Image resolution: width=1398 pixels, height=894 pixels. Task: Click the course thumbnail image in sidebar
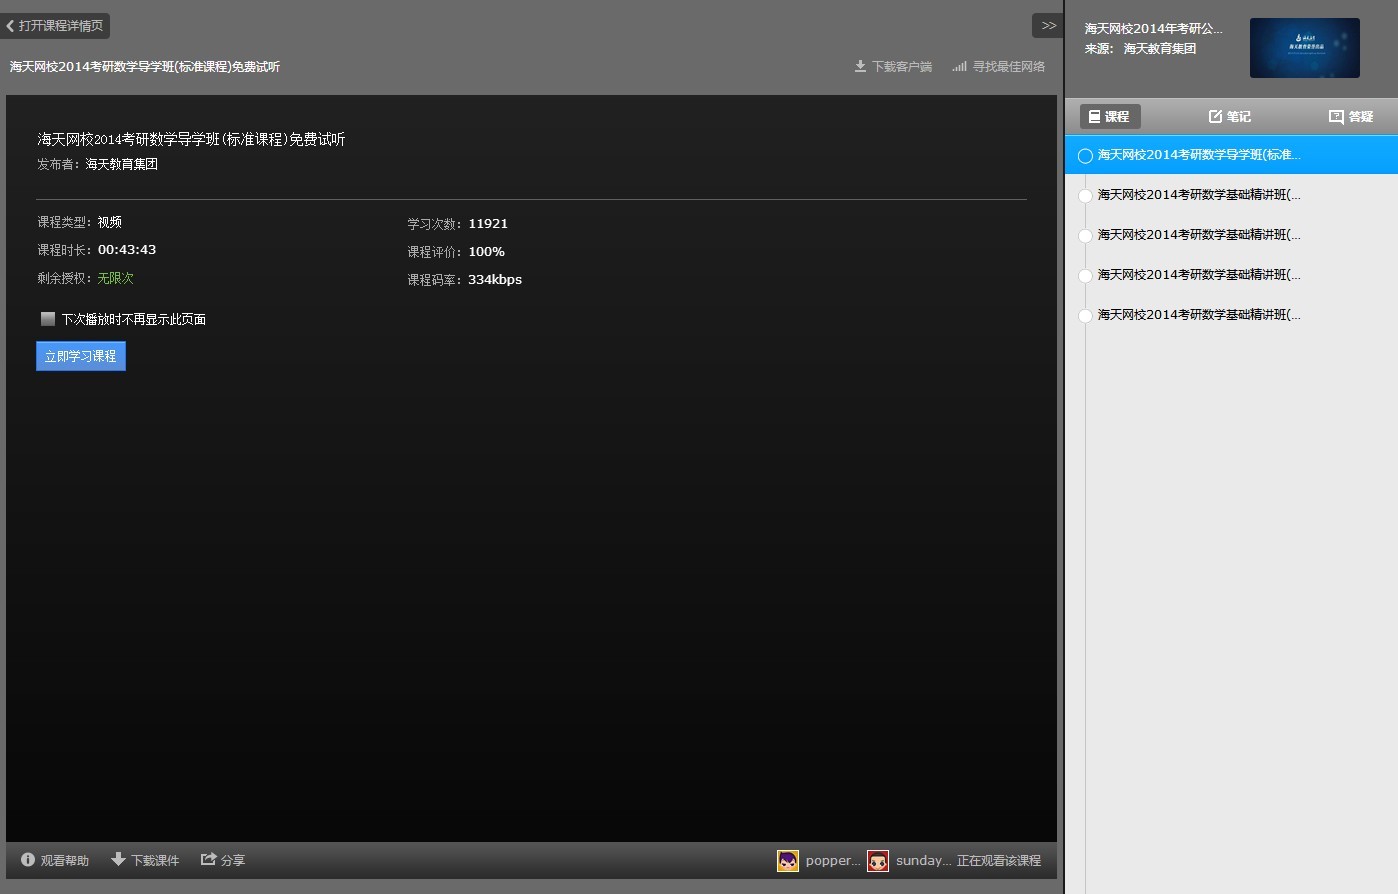click(x=1304, y=48)
